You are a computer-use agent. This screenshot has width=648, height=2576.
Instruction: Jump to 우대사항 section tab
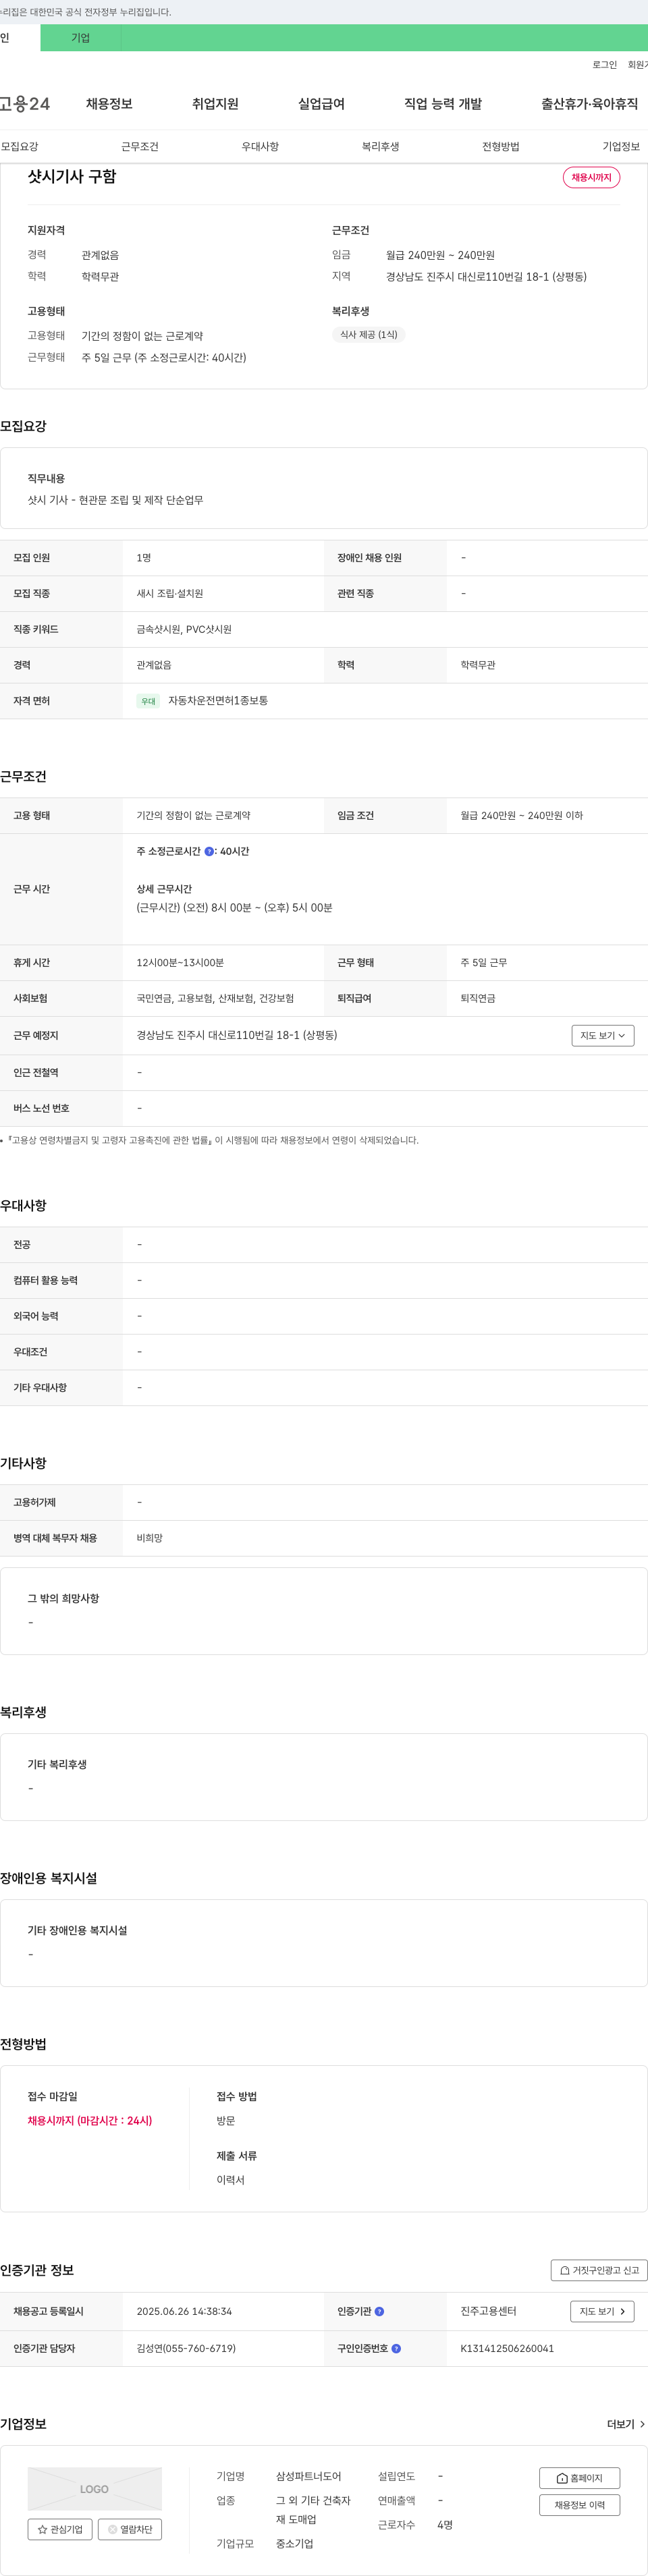(260, 146)
